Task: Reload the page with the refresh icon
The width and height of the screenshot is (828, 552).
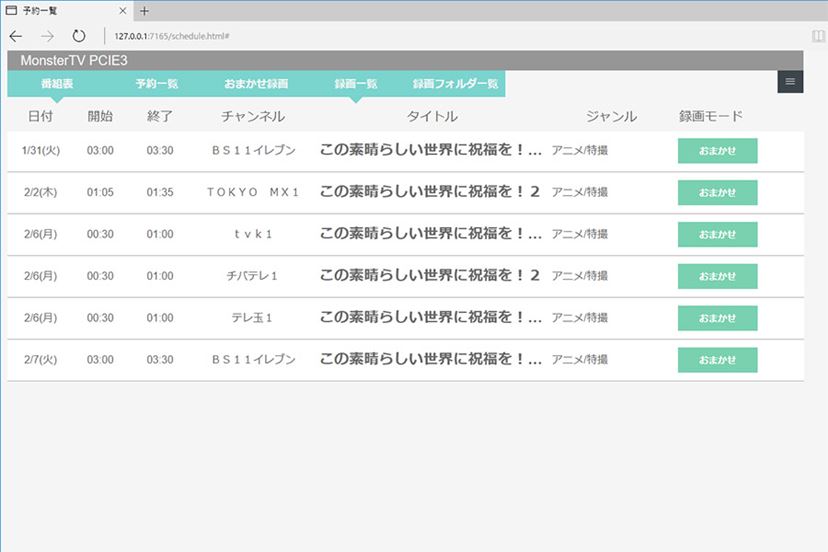Action: (79, 36)
